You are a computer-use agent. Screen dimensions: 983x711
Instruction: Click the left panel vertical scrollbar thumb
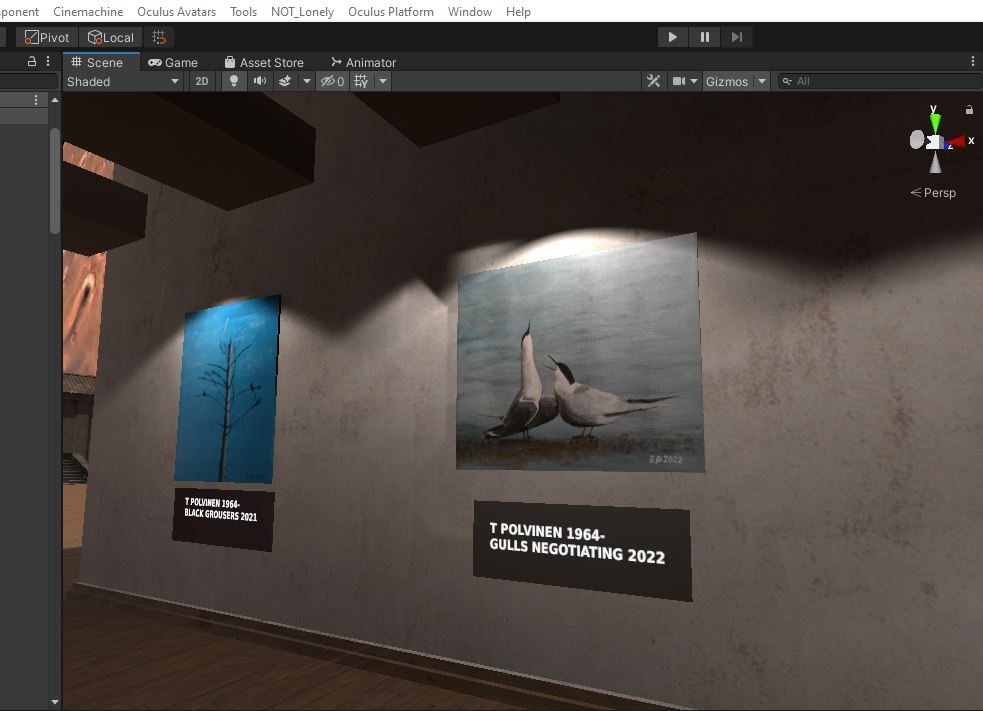point(55,181)
